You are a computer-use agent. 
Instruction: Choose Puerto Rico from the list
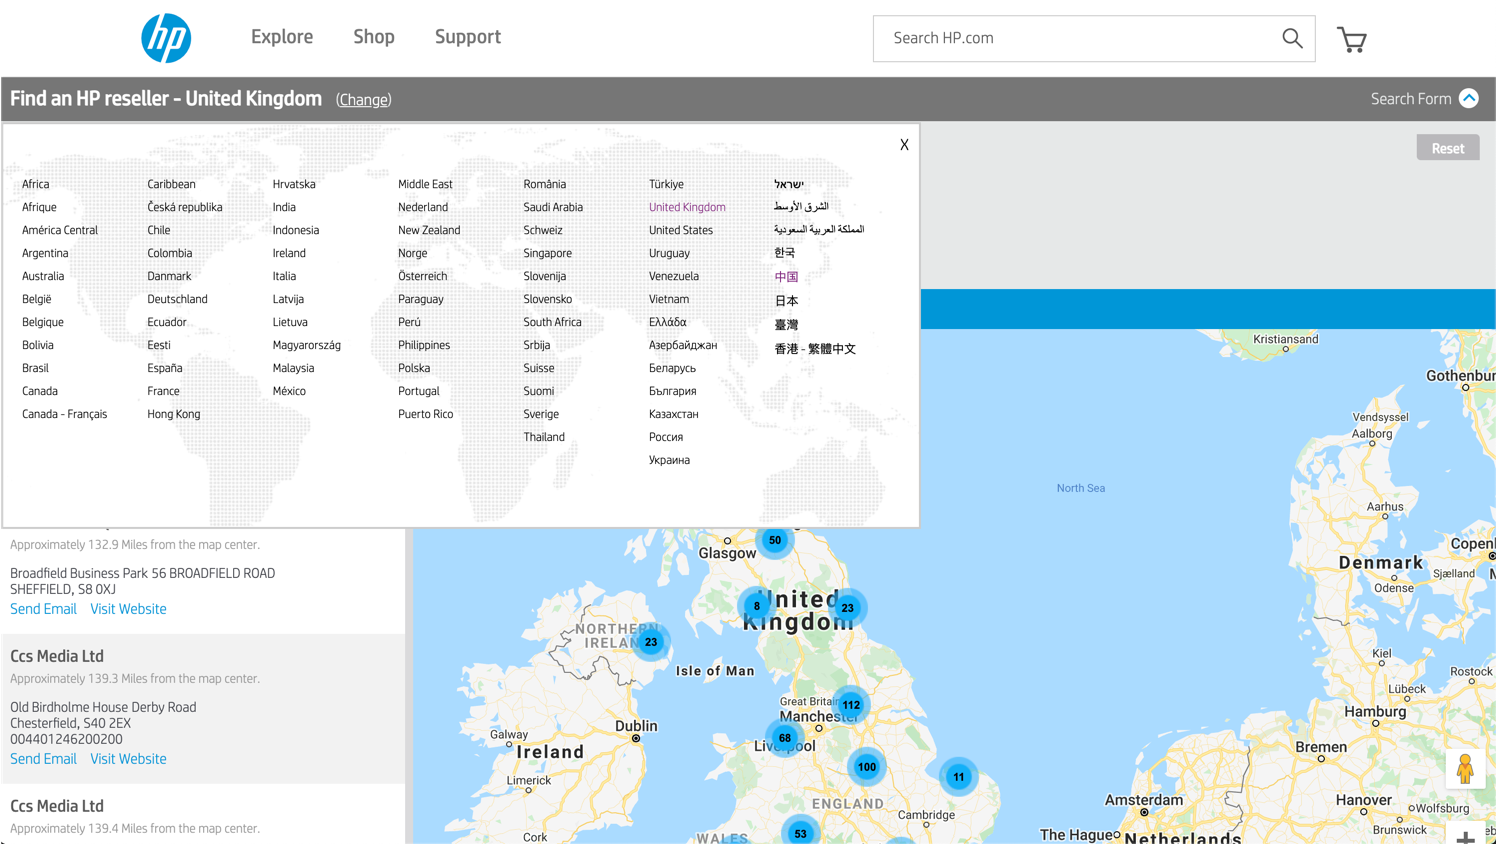click(x=425, y=414)
